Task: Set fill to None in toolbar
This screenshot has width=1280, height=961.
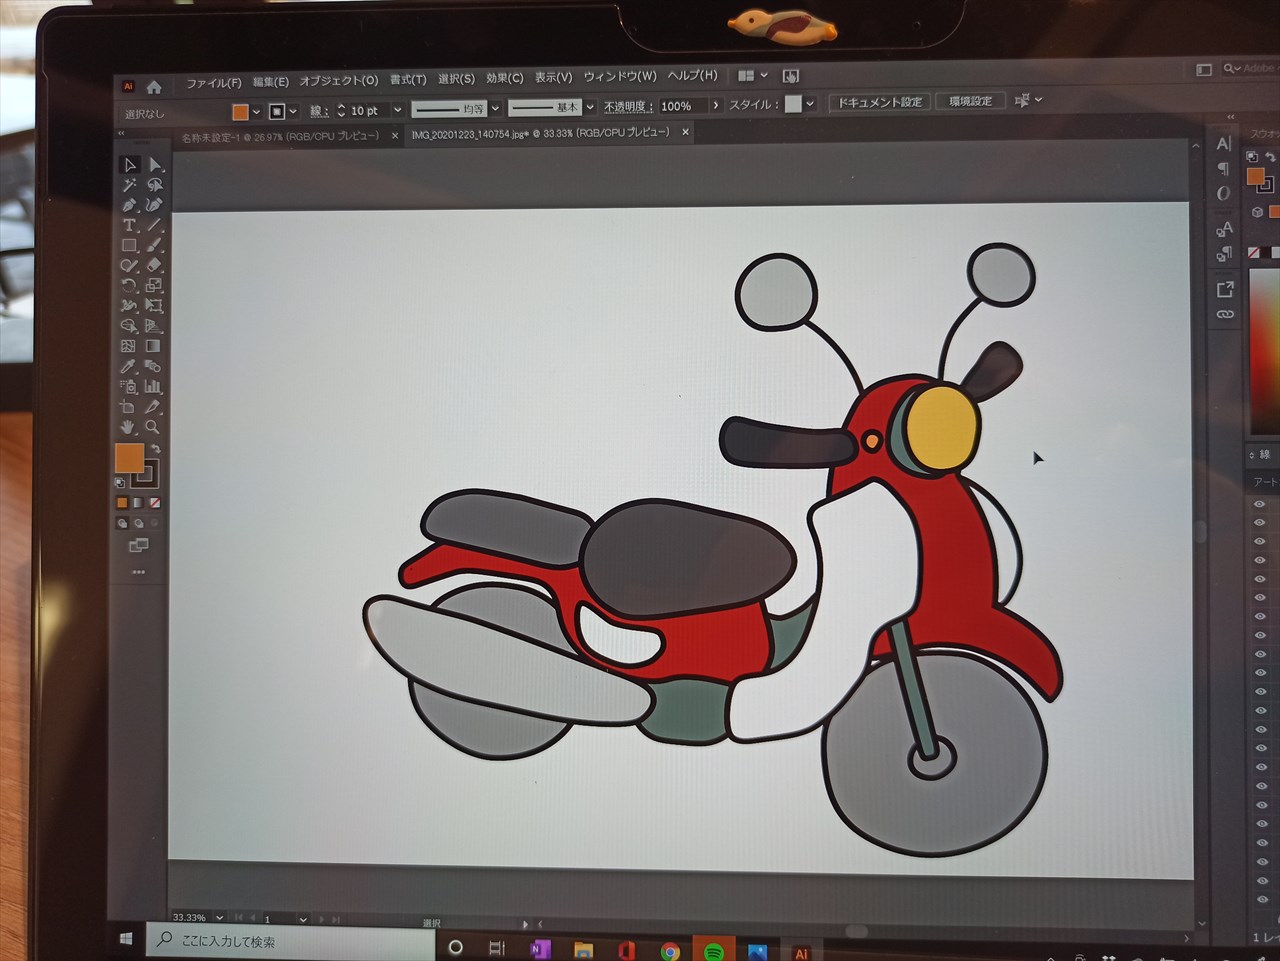Action: [x=155, y=503]
